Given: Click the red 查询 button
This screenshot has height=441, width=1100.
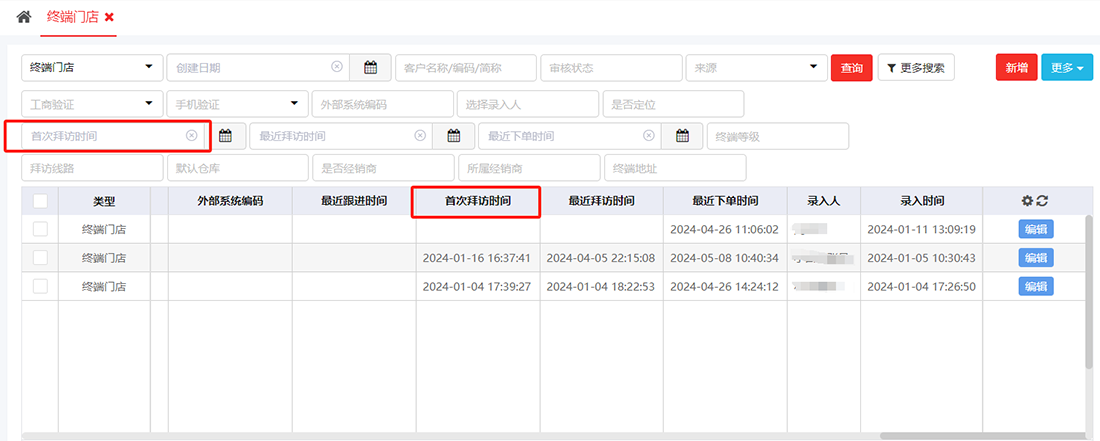Looking at the screenshot, I should (851, 68).
